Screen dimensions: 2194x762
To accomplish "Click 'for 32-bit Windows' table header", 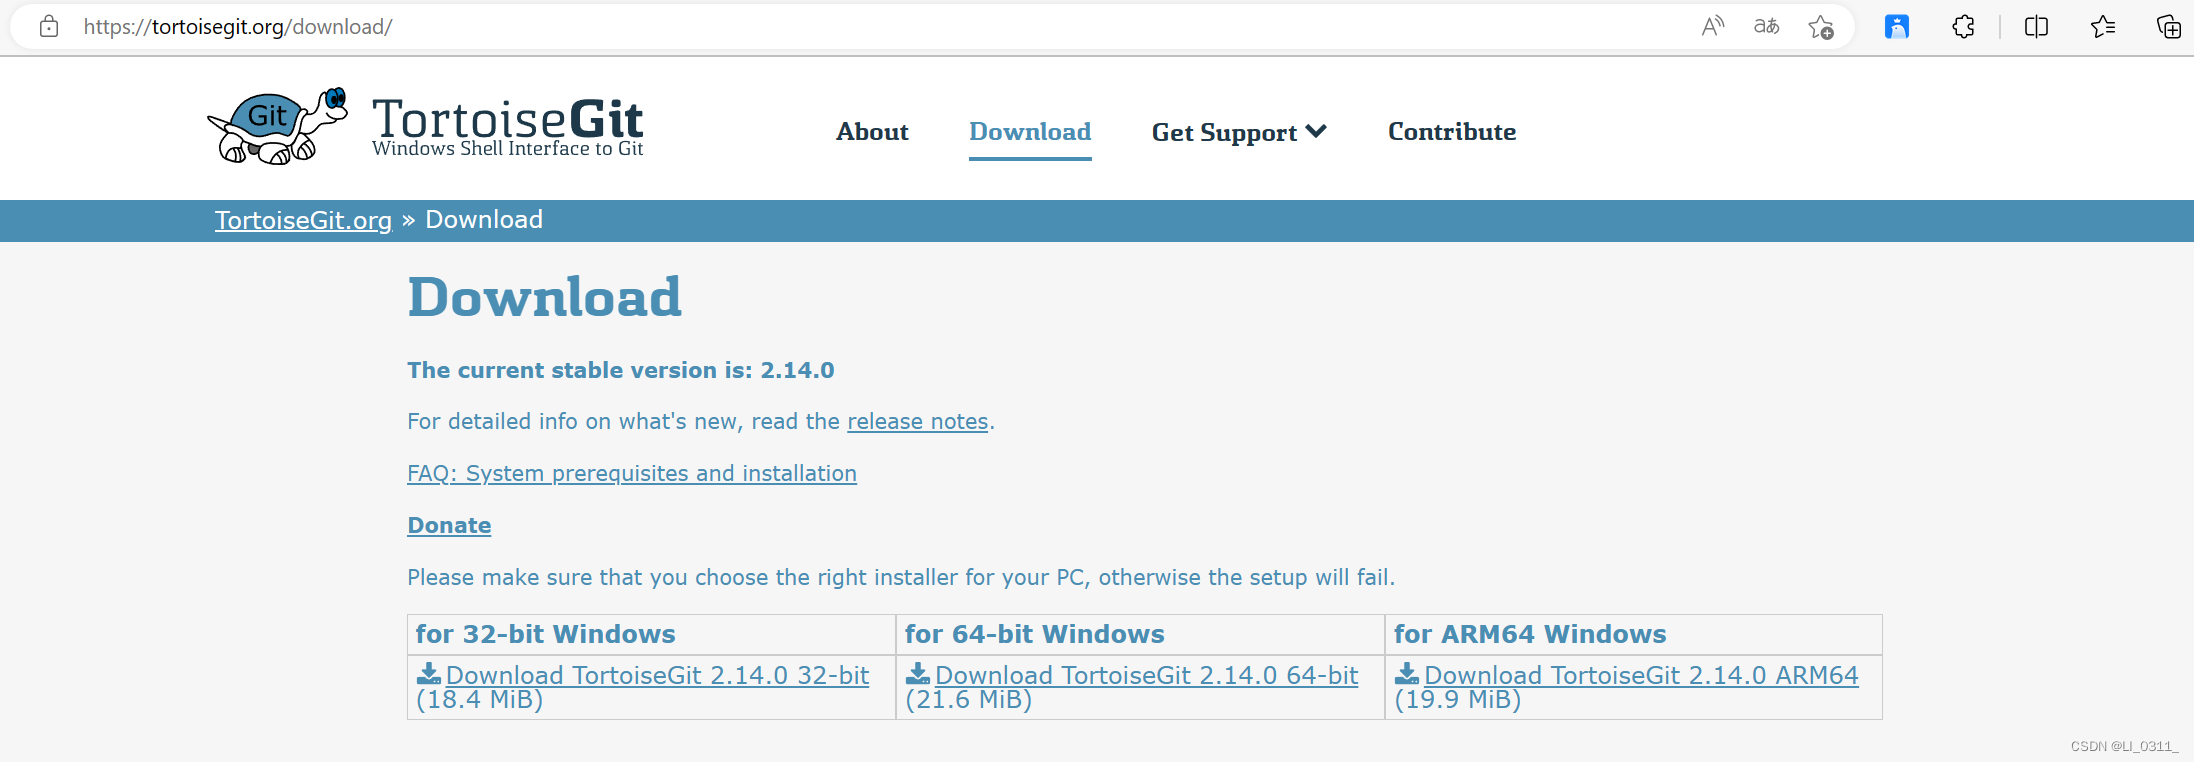I will [546, 634].
